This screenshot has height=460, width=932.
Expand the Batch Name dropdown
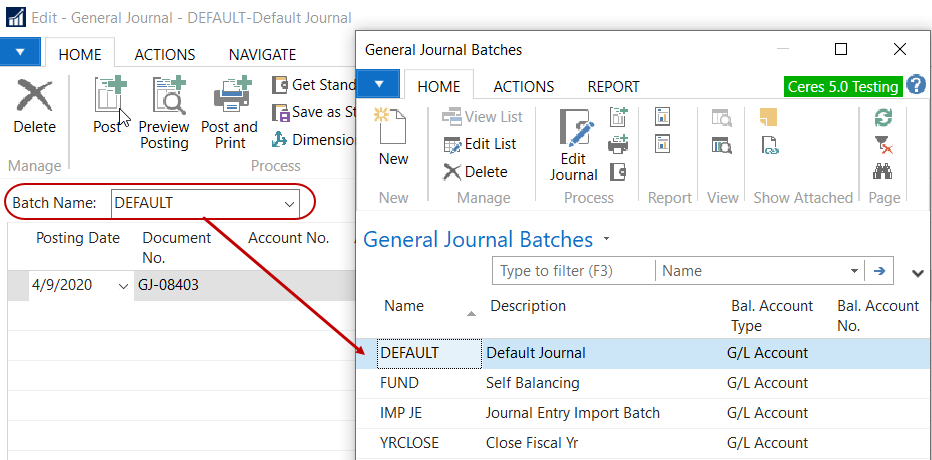pyautogui.click(x=289, y=204)
